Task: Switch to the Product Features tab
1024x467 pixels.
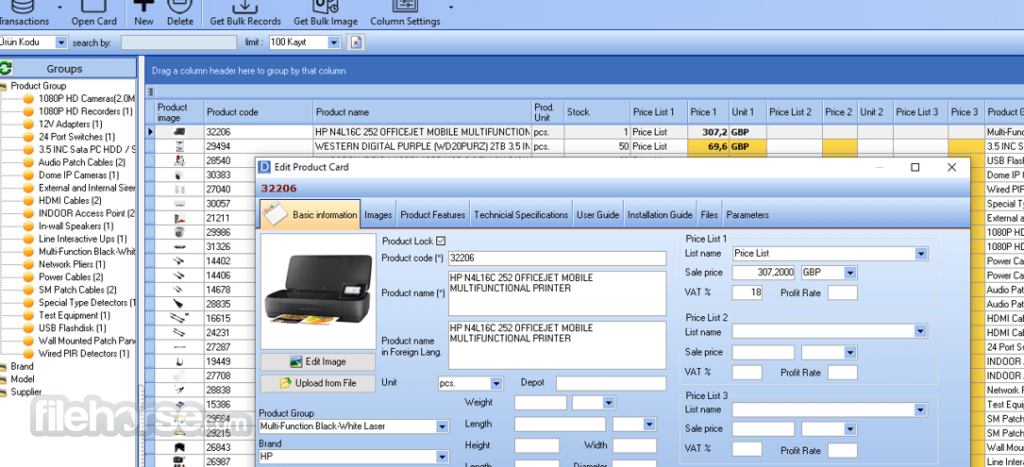Action: click(433, 214)
